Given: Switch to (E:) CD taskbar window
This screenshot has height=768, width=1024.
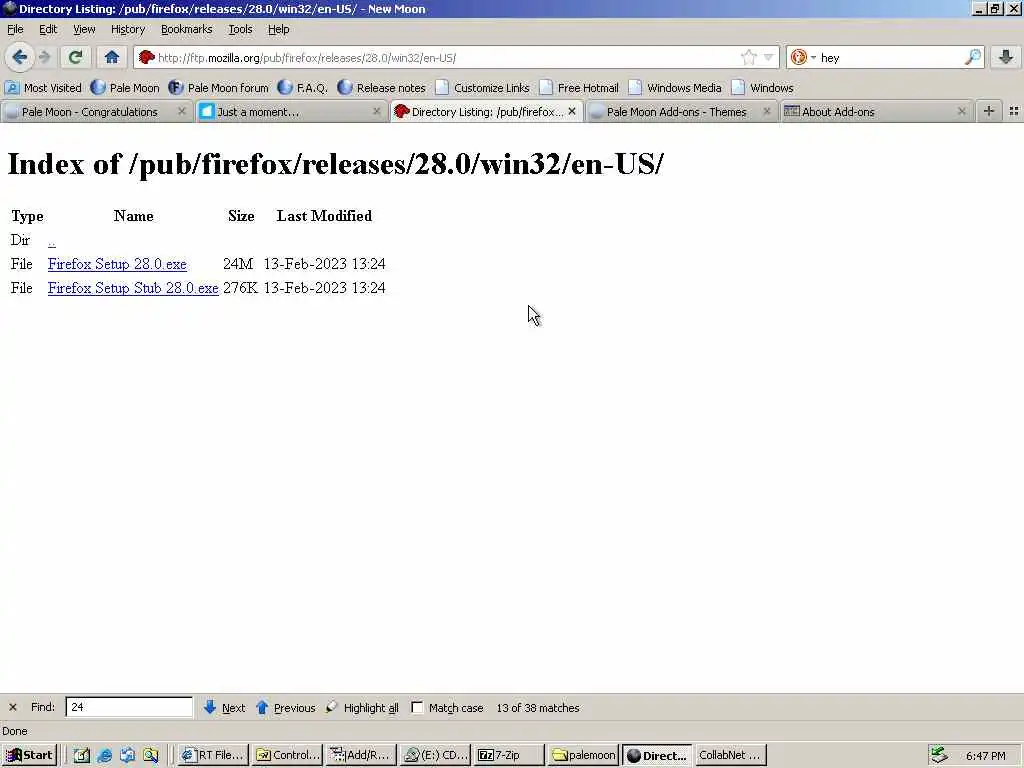Looking at the screenshot, I should (436, 756).
